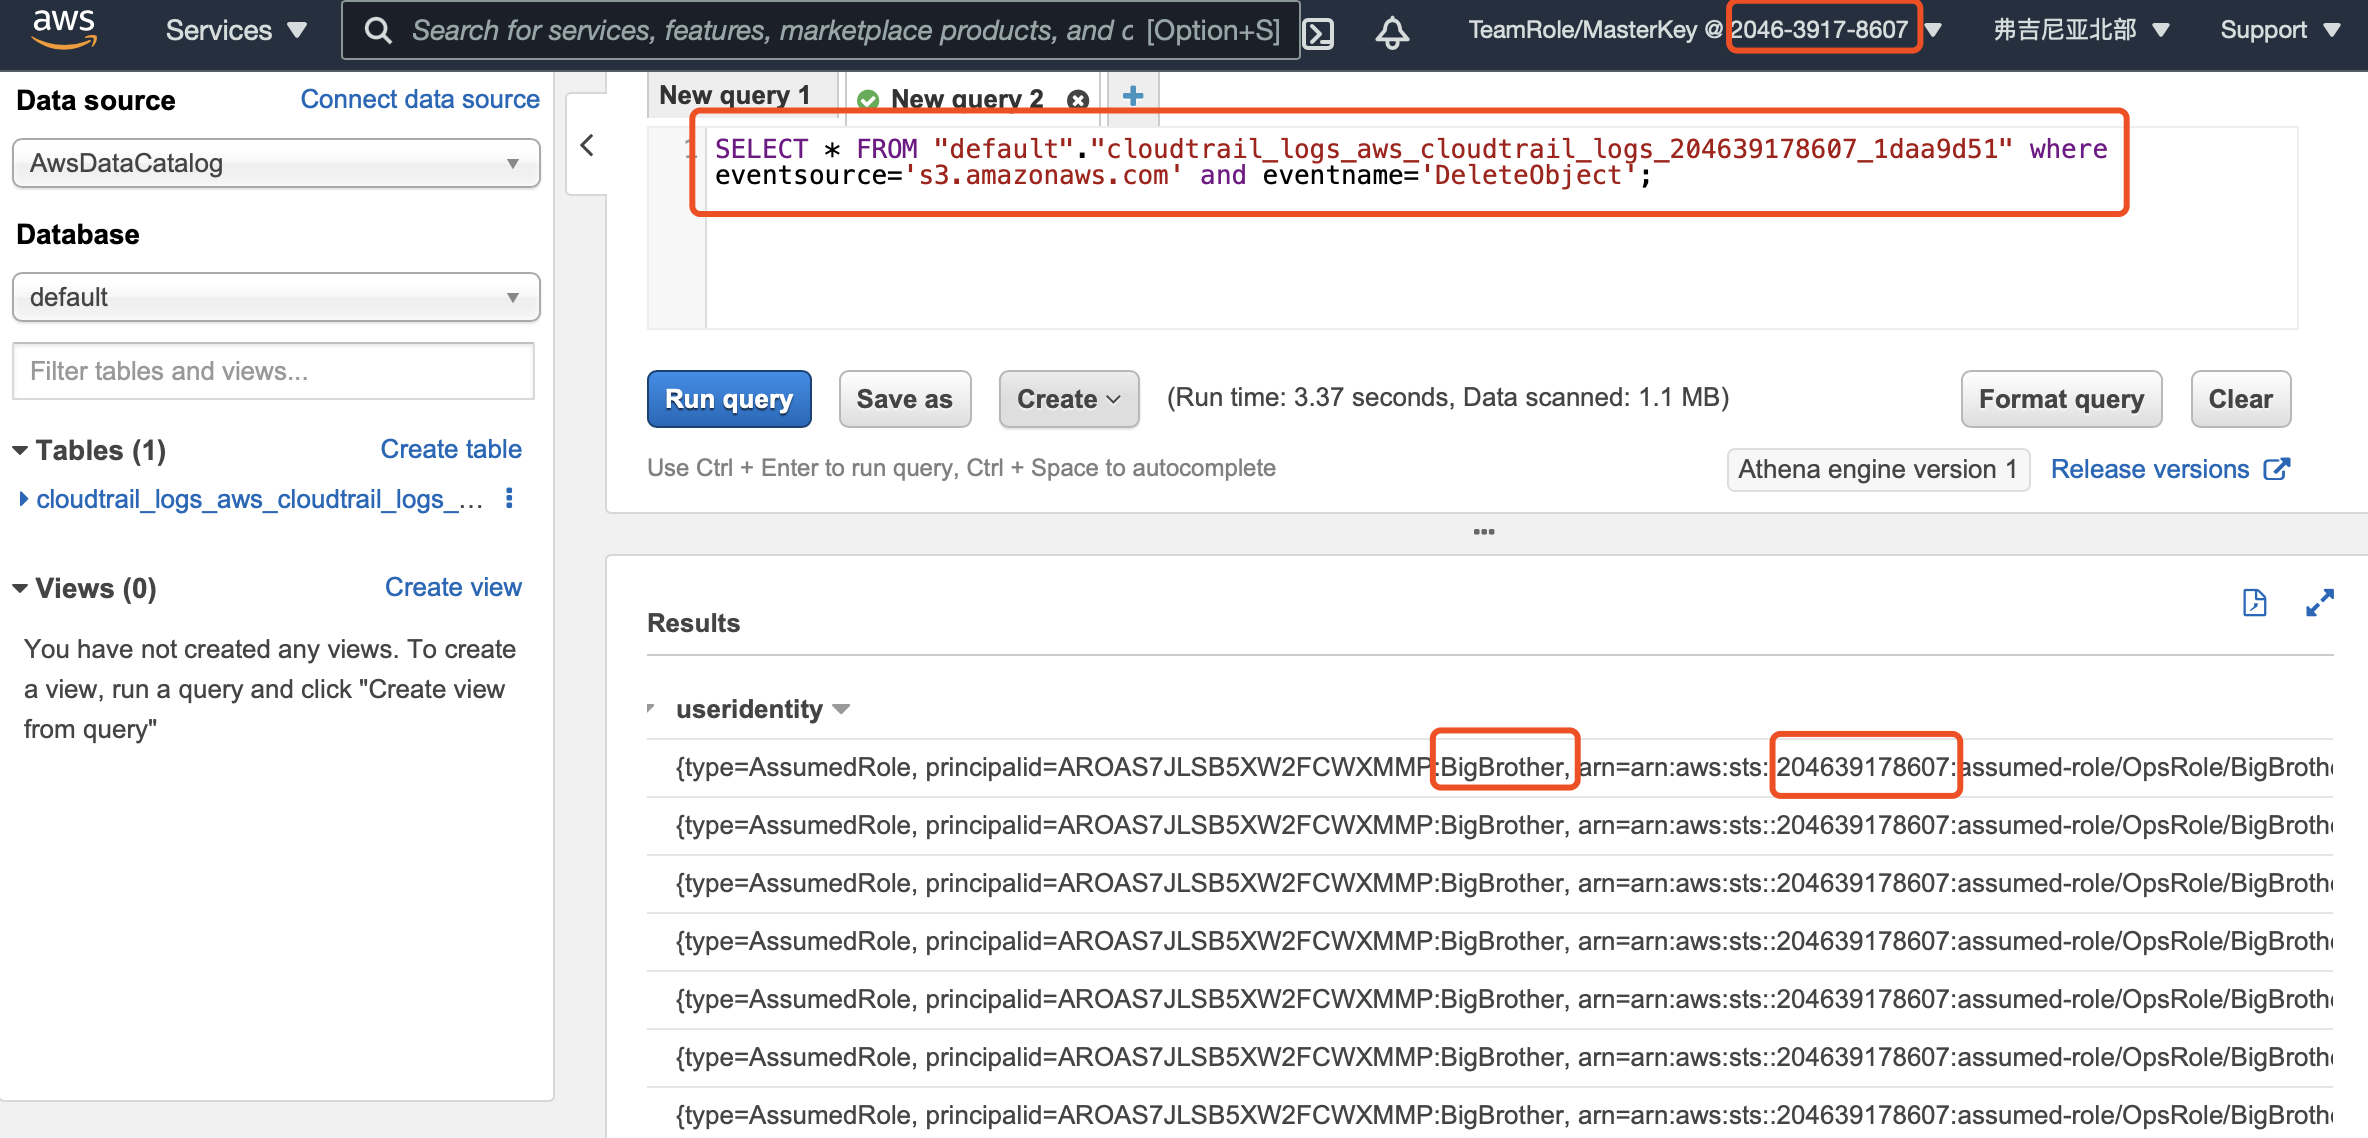The width and height of the screenshot is (2368, 1138).
Task: Collapse the Views section
Action: [x=20, y=588]
